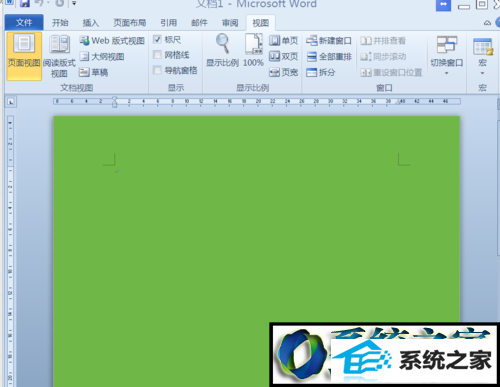Enable the Navigation Pane (导航窗格) checkbox
The height and width of the screenshot is (387, 500).
(157, 70)
